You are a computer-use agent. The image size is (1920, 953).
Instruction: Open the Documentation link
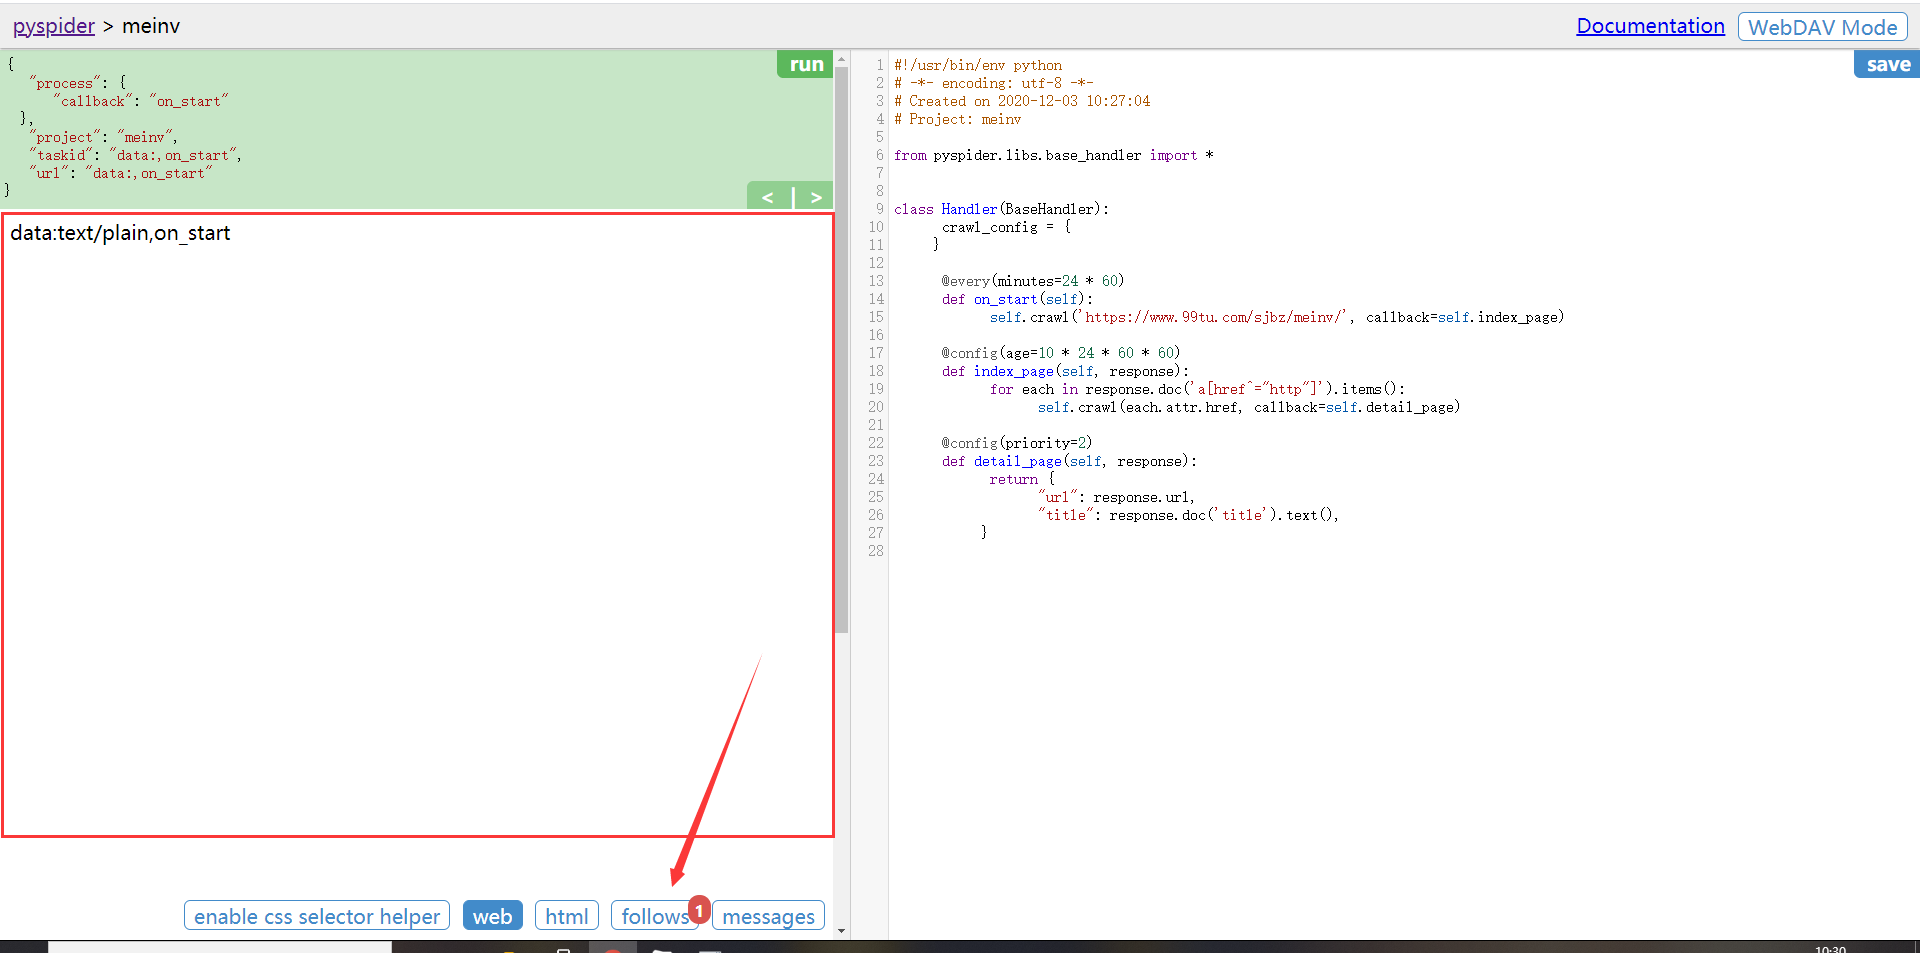(x=1650, y=26)
